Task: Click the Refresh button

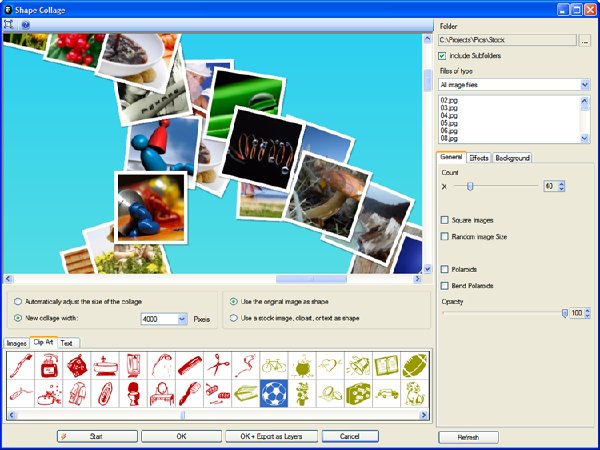Action: pos(468,437)
